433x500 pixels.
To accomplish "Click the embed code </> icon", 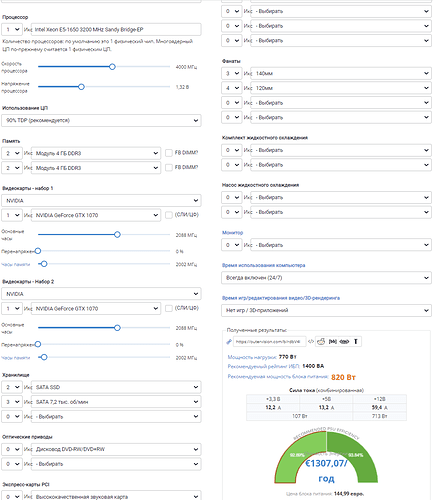I will point(311,342).
